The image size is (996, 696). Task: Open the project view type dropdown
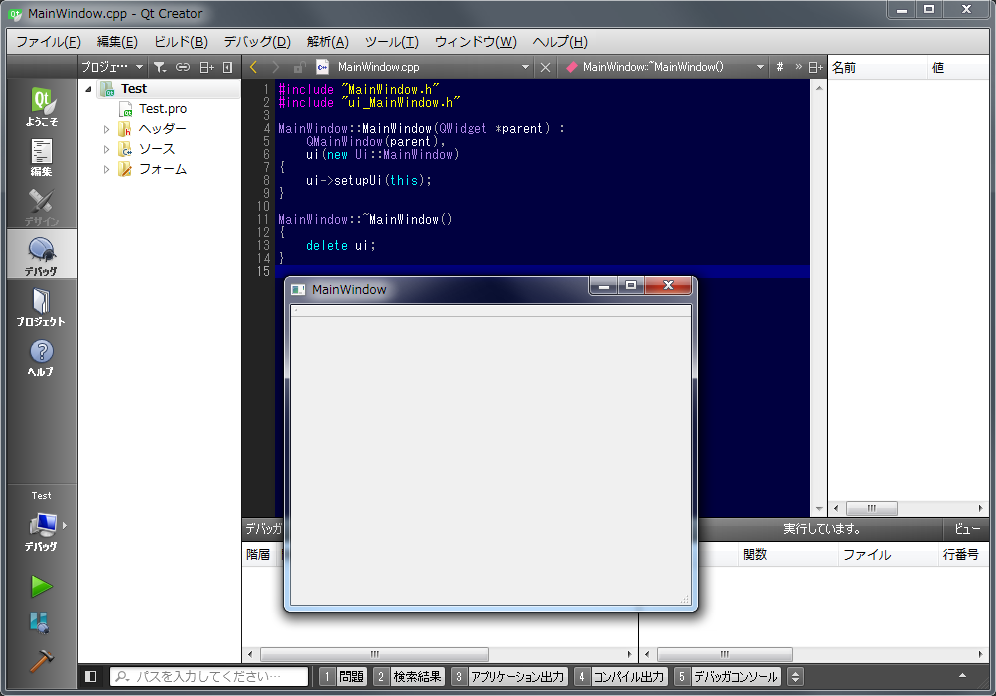pos(112,67)
